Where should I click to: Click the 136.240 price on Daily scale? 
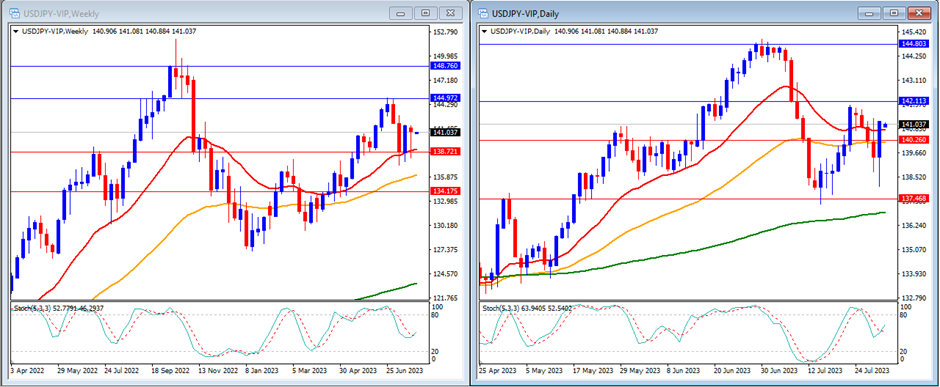click(x=914, y=225)
